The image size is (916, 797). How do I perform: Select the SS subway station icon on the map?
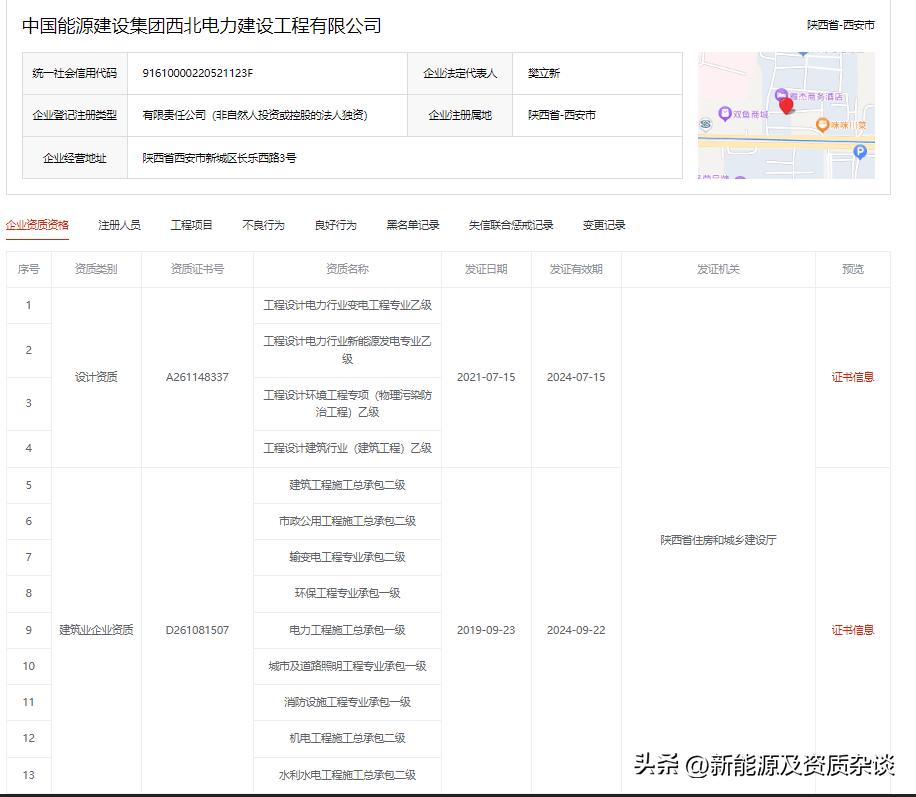pyautogui.click(x=705, y=124)
